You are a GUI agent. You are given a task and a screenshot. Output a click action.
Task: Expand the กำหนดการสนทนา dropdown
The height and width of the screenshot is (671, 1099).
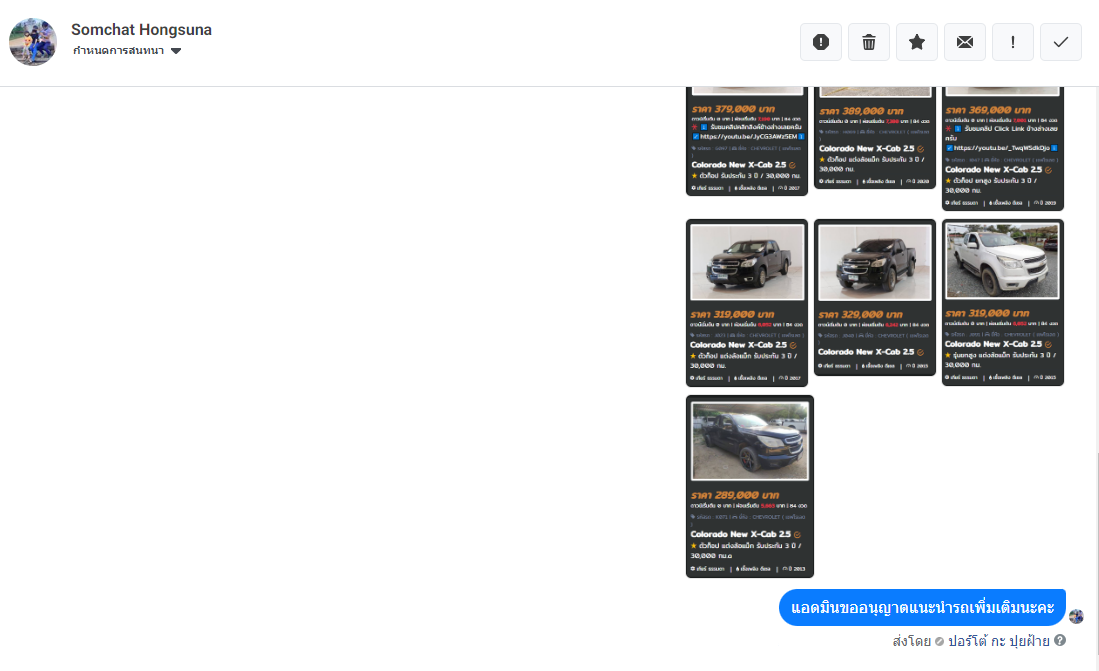(x=127, y=50)
